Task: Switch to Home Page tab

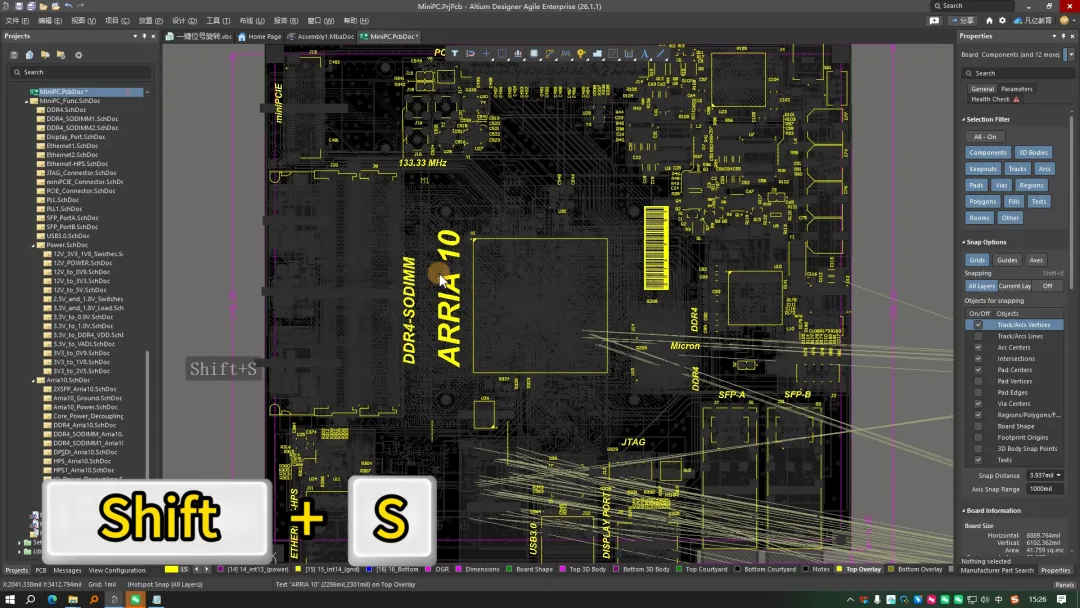Action: click(x=260, y=36)
